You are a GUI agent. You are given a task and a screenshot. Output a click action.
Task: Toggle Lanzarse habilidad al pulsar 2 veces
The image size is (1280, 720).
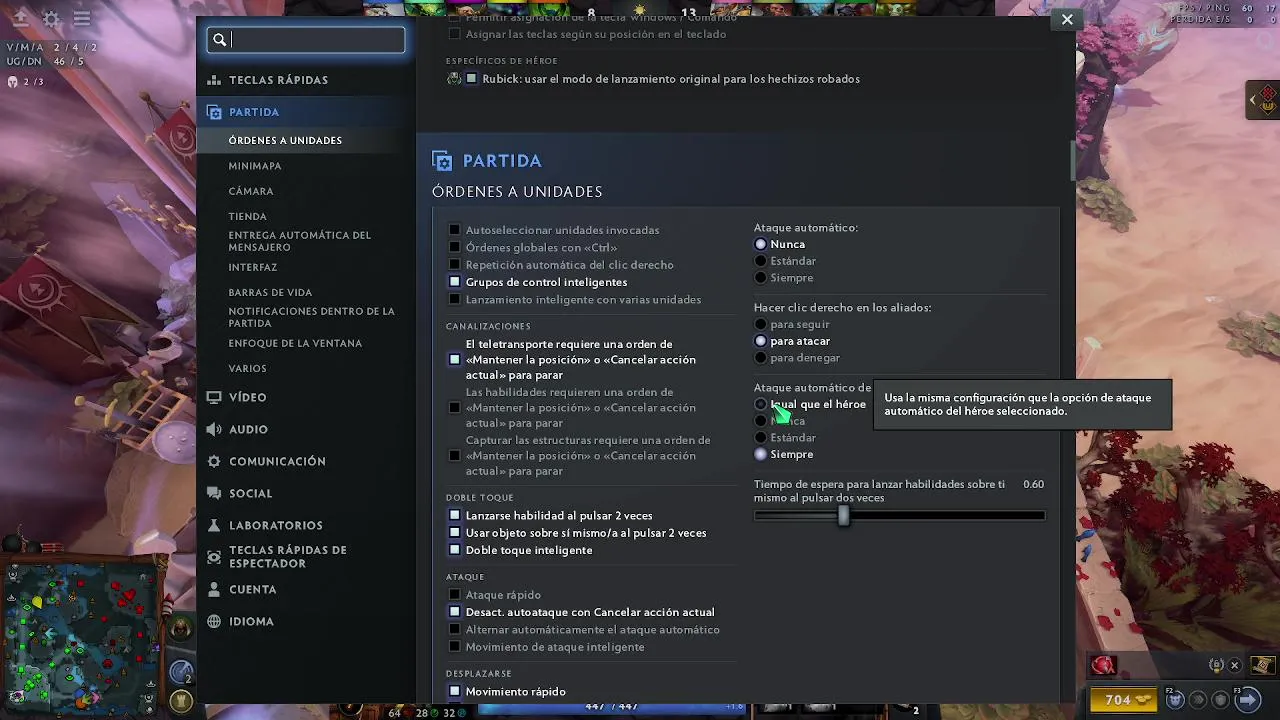point(454,516)
